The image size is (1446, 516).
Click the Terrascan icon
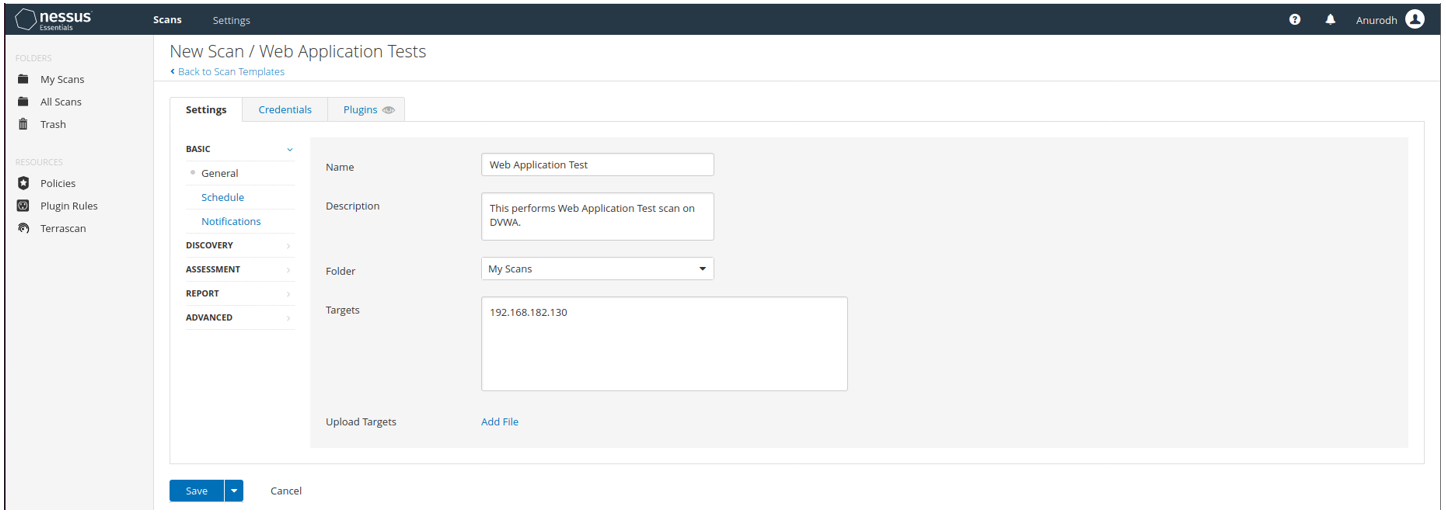pyautogui.click(x=23, y=228)
